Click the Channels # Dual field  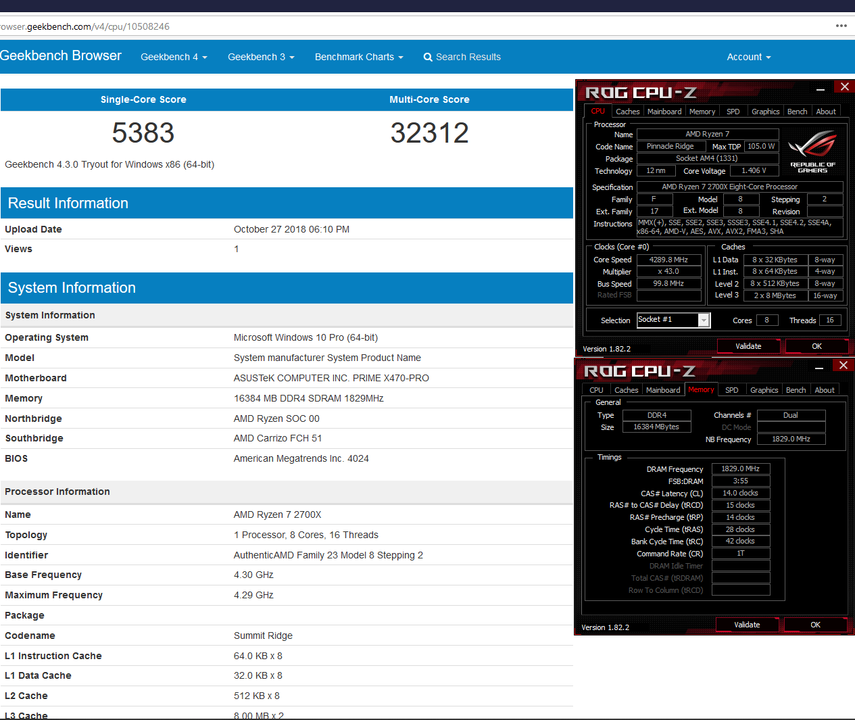[791, 415]
